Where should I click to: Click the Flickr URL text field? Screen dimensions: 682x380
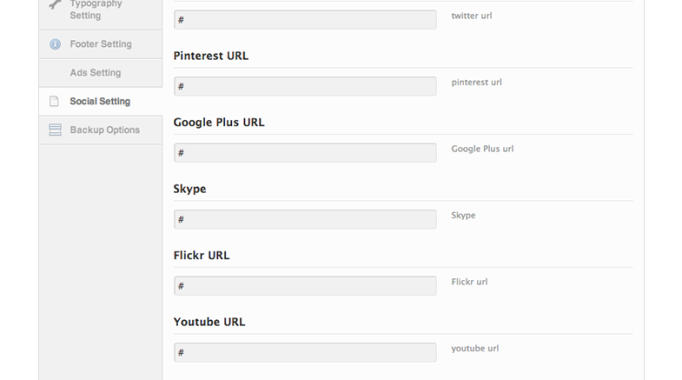(x=305, y=286)
